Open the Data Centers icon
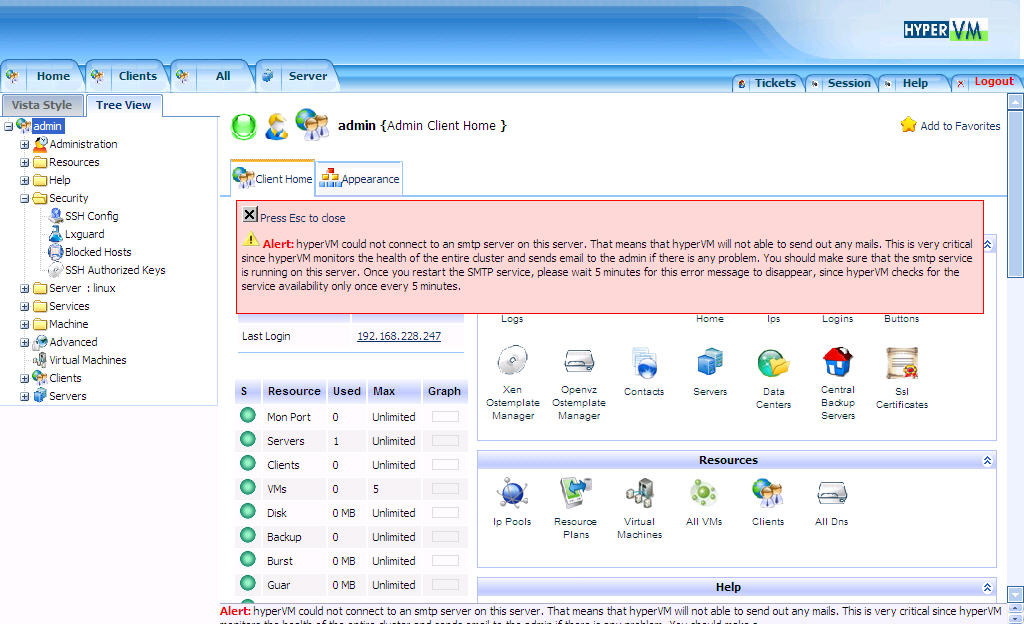Viewport: 1024px width, 624px height. (x=773, y=363)
